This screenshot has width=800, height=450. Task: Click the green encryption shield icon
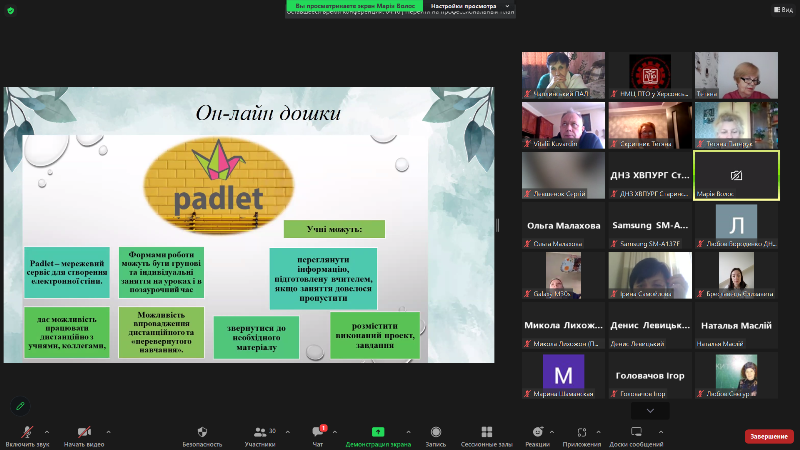(x=11, y=10)
